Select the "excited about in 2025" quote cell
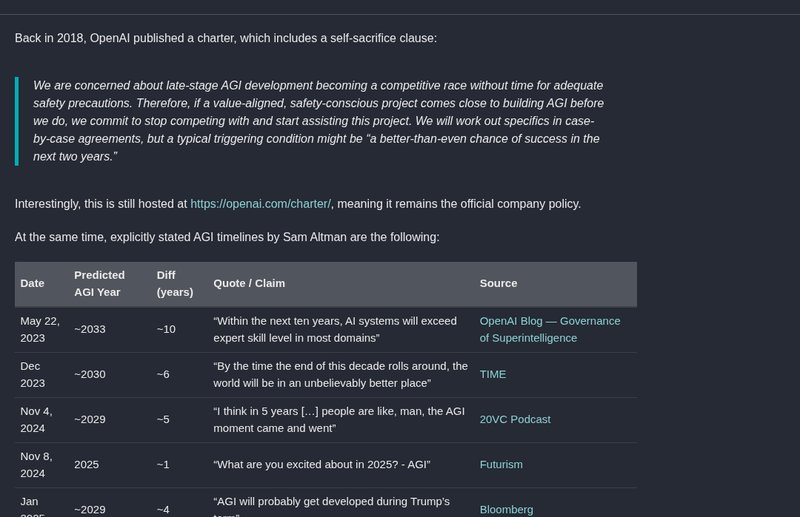This screenshot has height=517, width=800. coord(321,464)
